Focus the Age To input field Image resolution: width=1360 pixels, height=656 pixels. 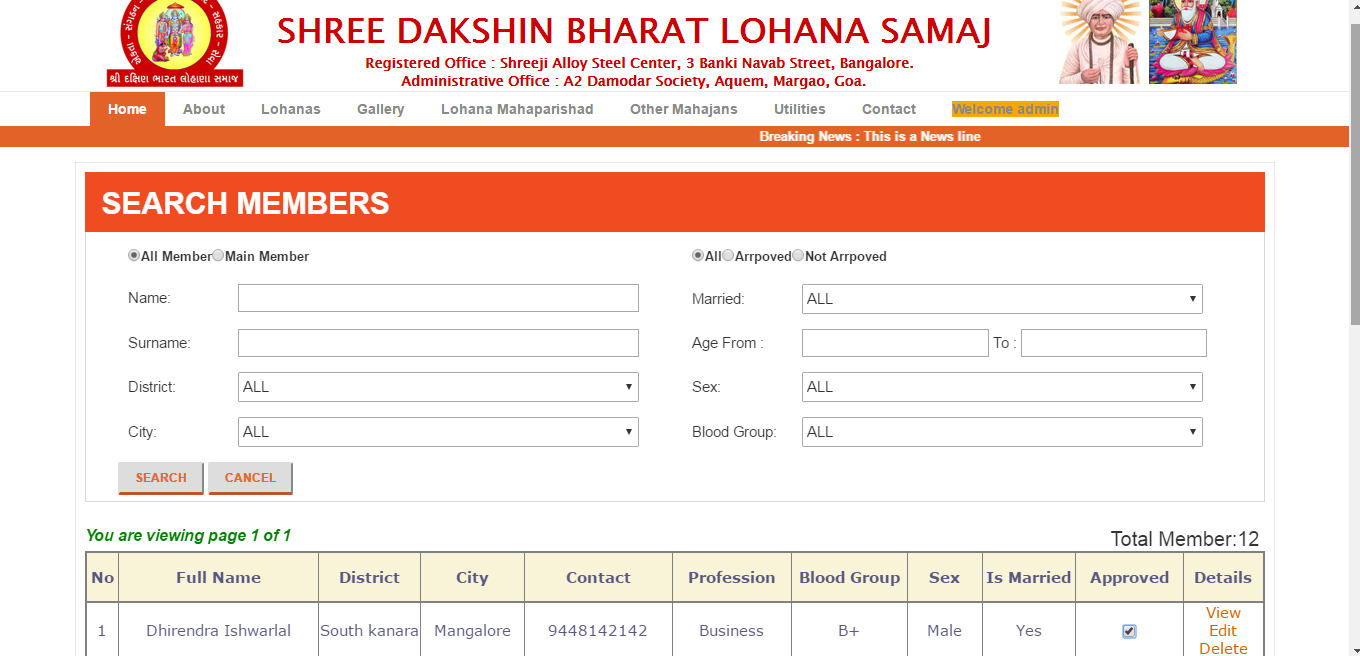1114,343
